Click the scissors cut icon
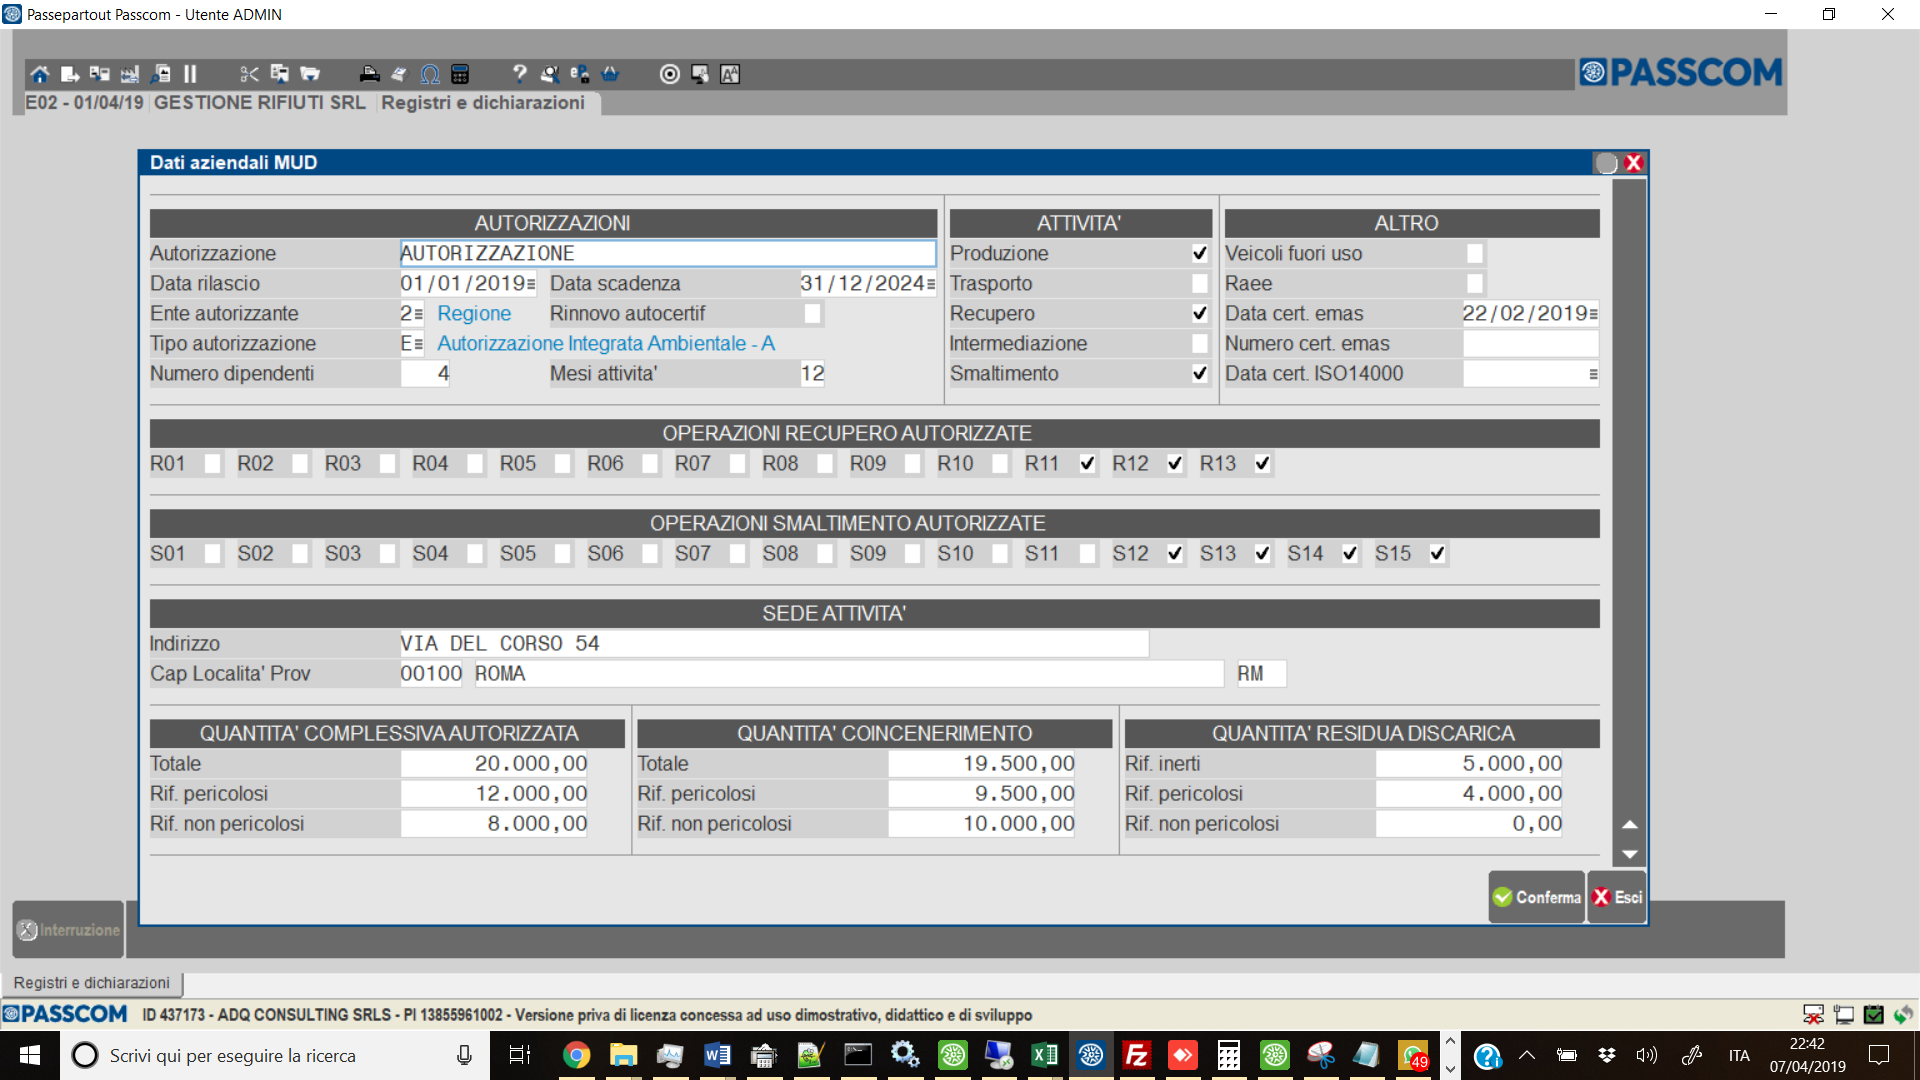Screen dimensions: 1920x1080 pyautogui.click(x=249, y=74)
